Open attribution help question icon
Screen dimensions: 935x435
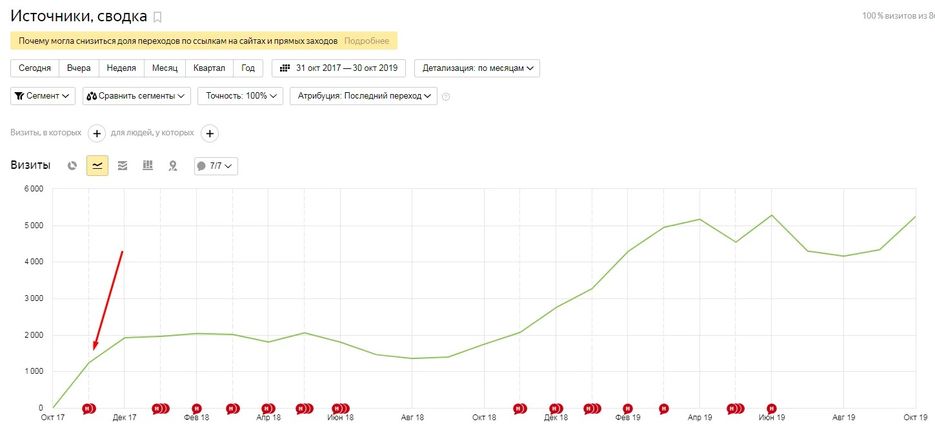(x=446, y=97)
